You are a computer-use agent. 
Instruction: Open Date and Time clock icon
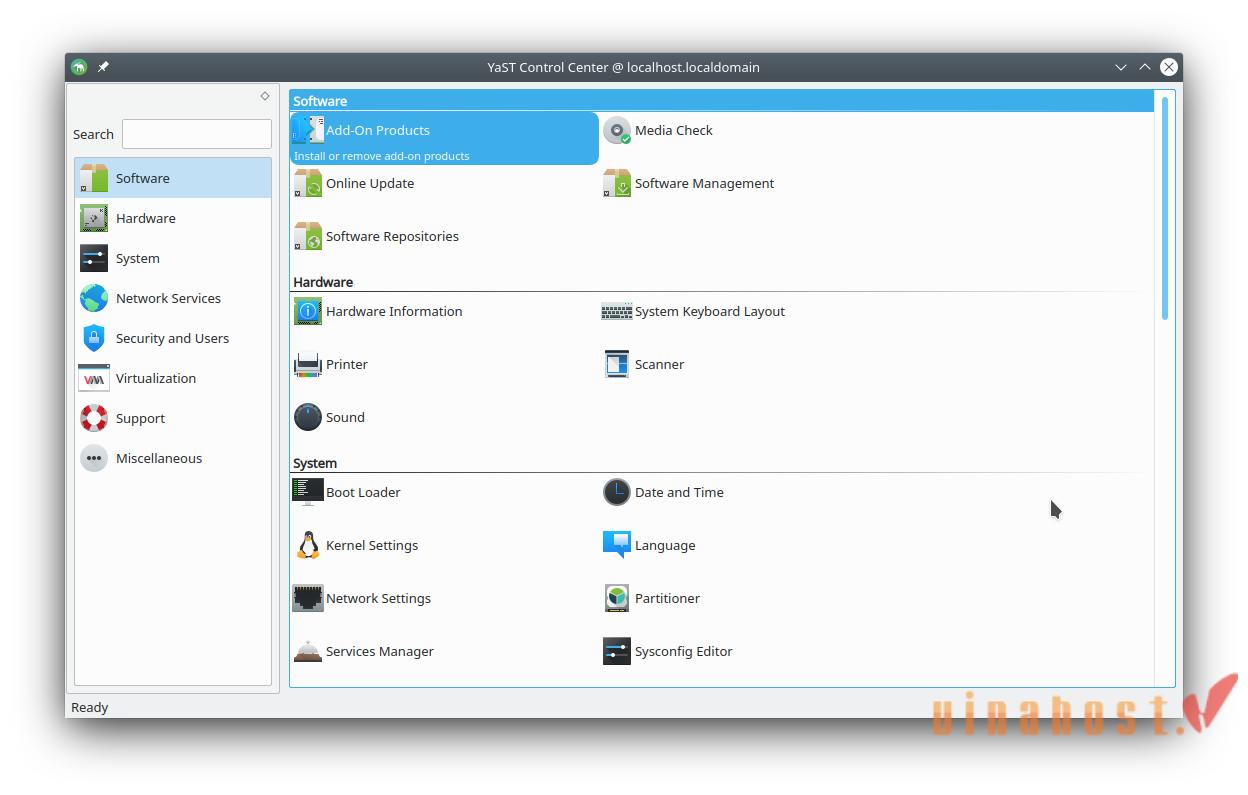point(617,492)
